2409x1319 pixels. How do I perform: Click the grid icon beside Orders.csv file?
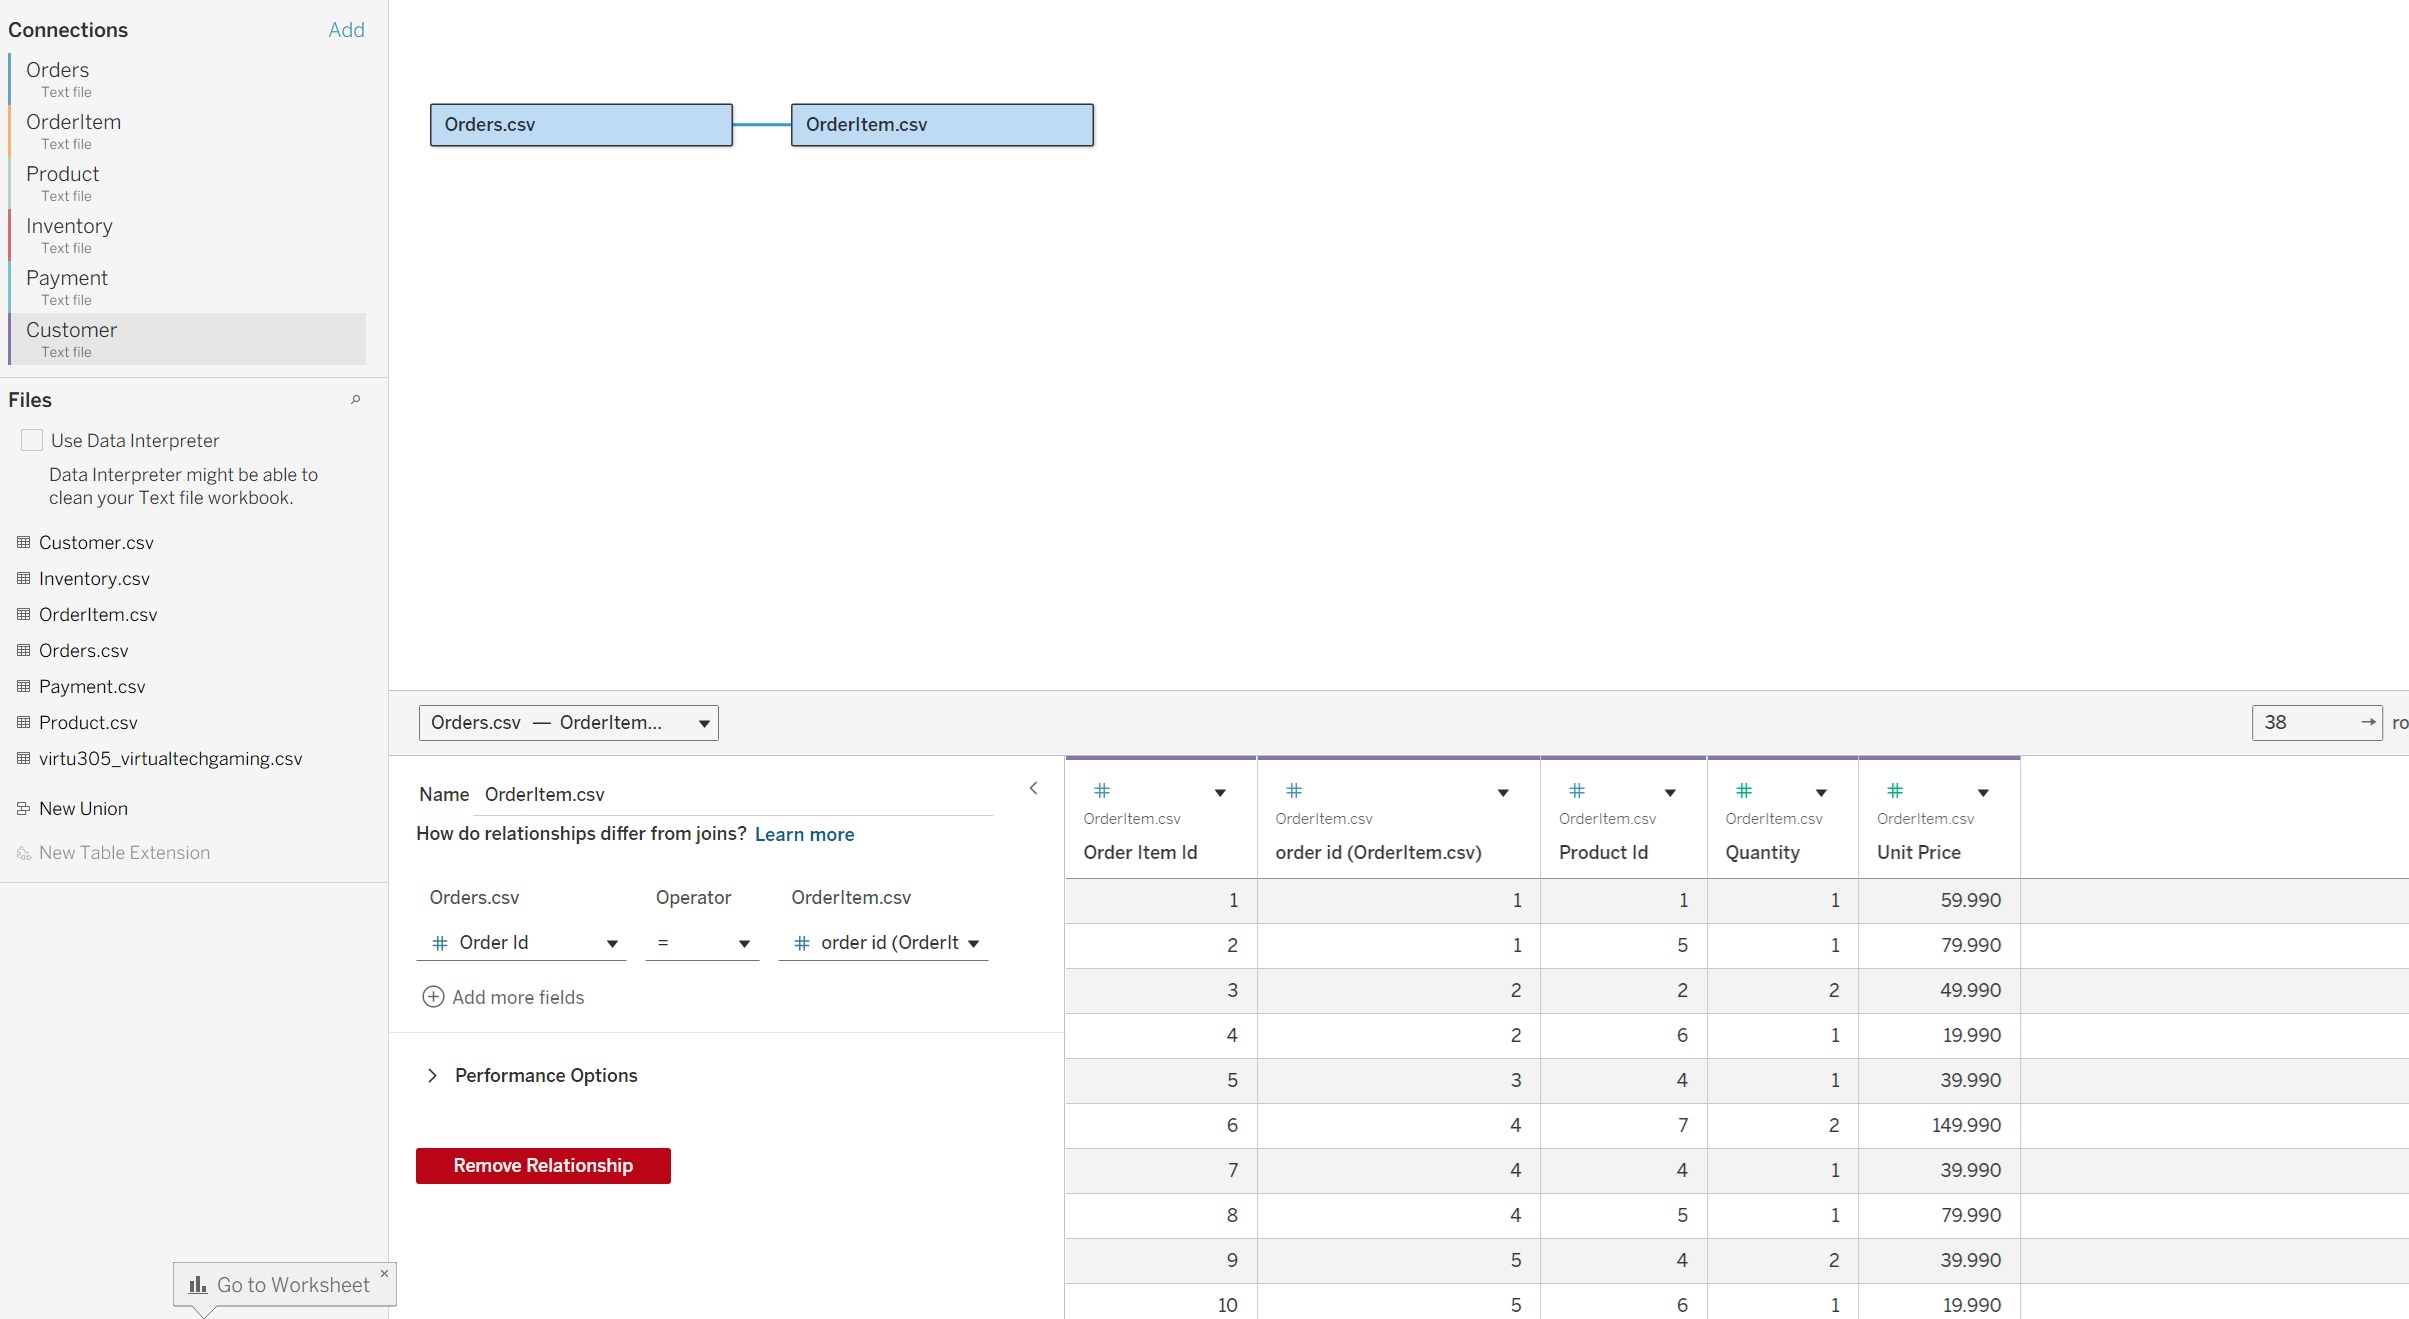coord(22,649)
